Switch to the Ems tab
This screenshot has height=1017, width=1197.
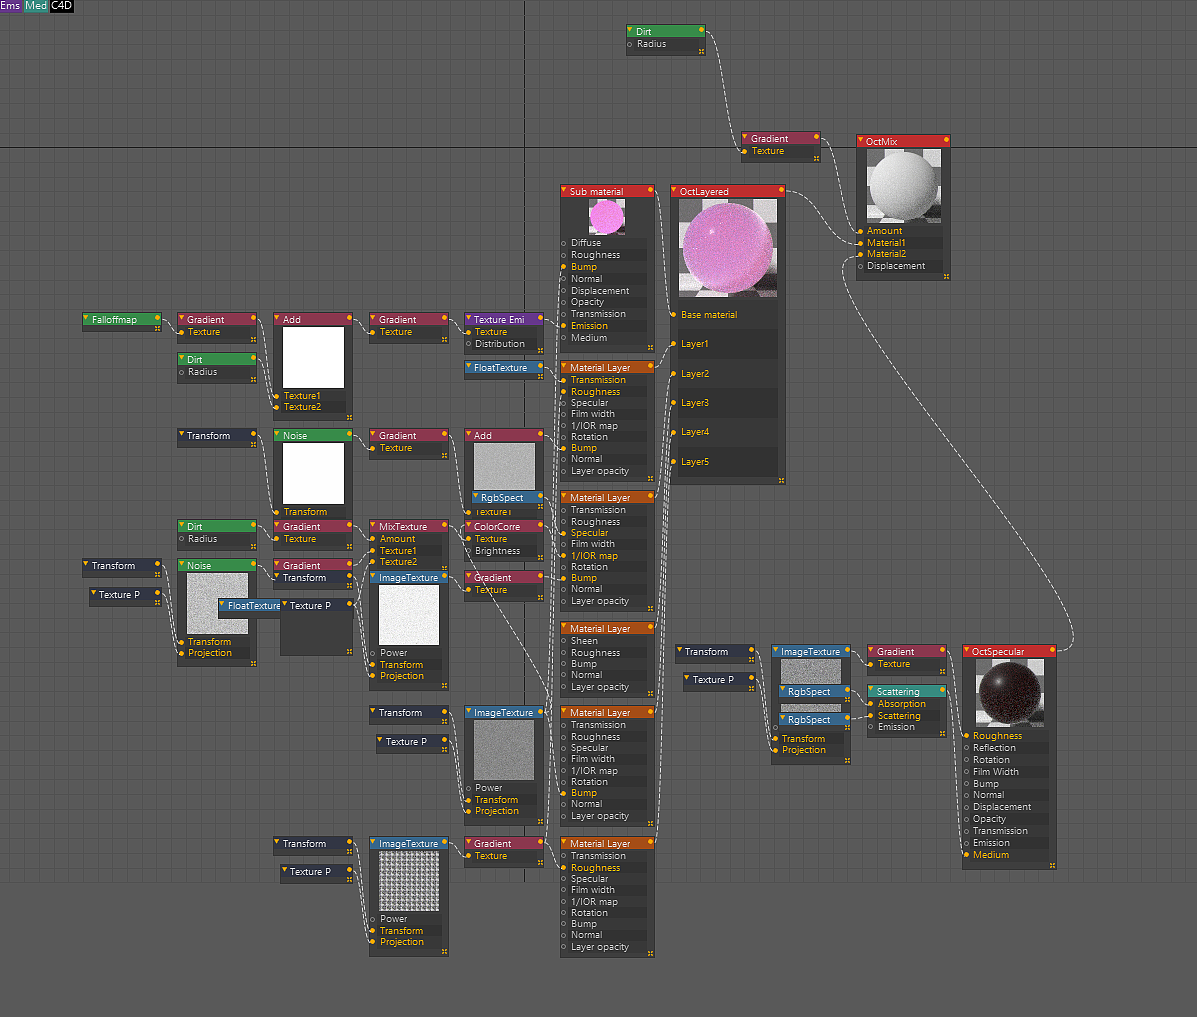pos(11,6)
